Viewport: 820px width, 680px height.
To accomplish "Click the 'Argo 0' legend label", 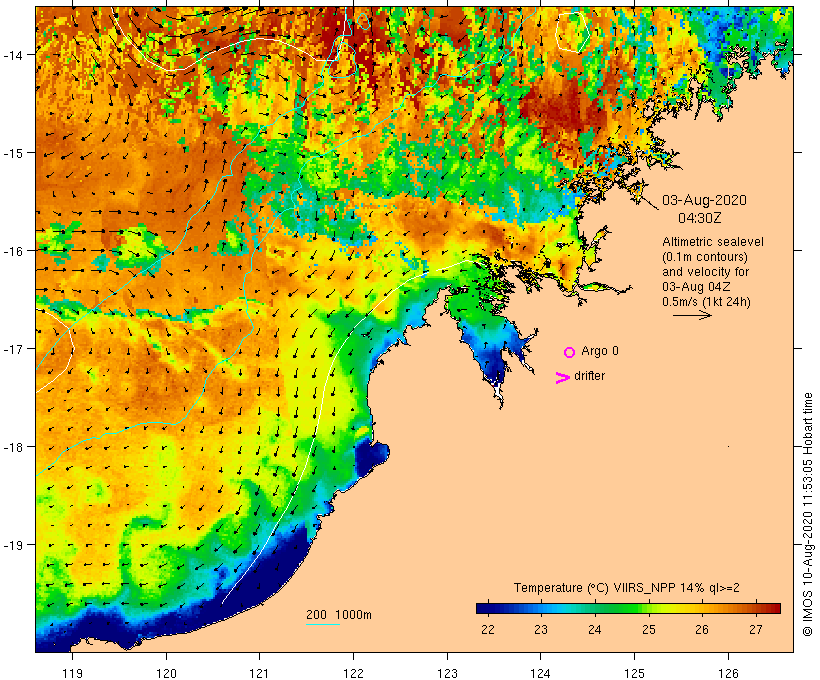I will pos(600,351).
